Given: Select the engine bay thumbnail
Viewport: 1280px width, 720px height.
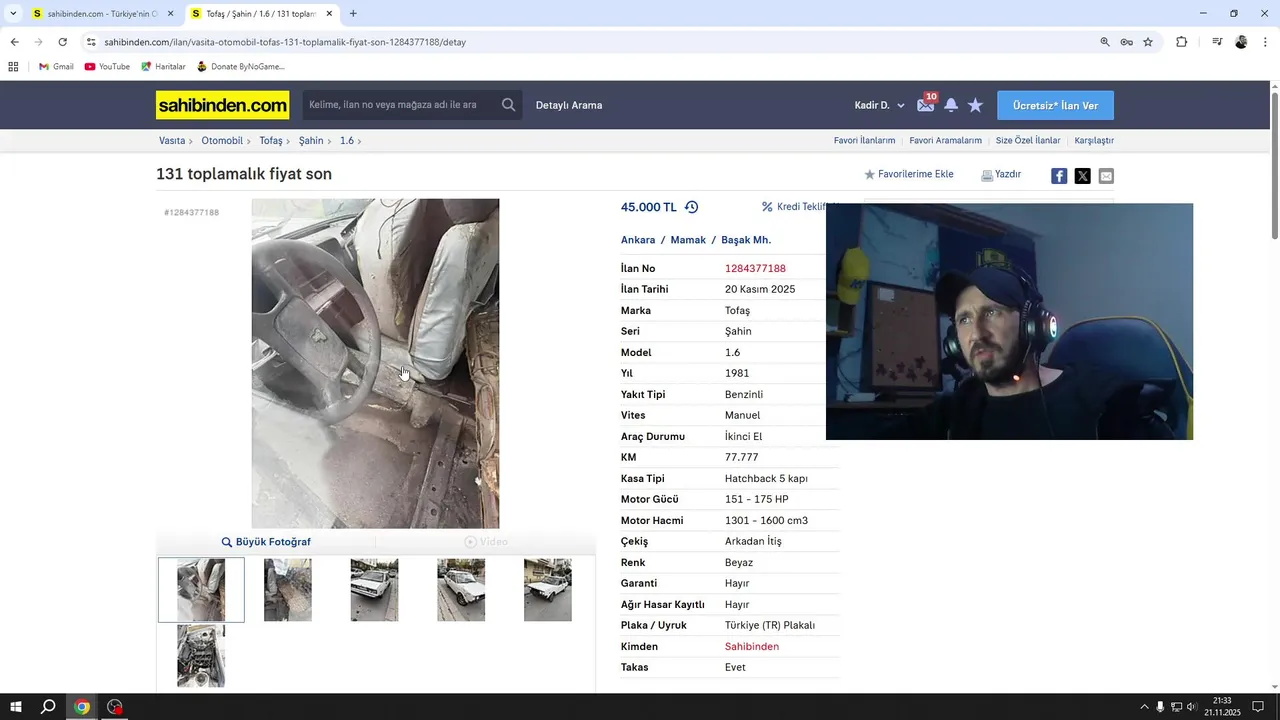Looking at the screenshot, I should coord(201,656).
